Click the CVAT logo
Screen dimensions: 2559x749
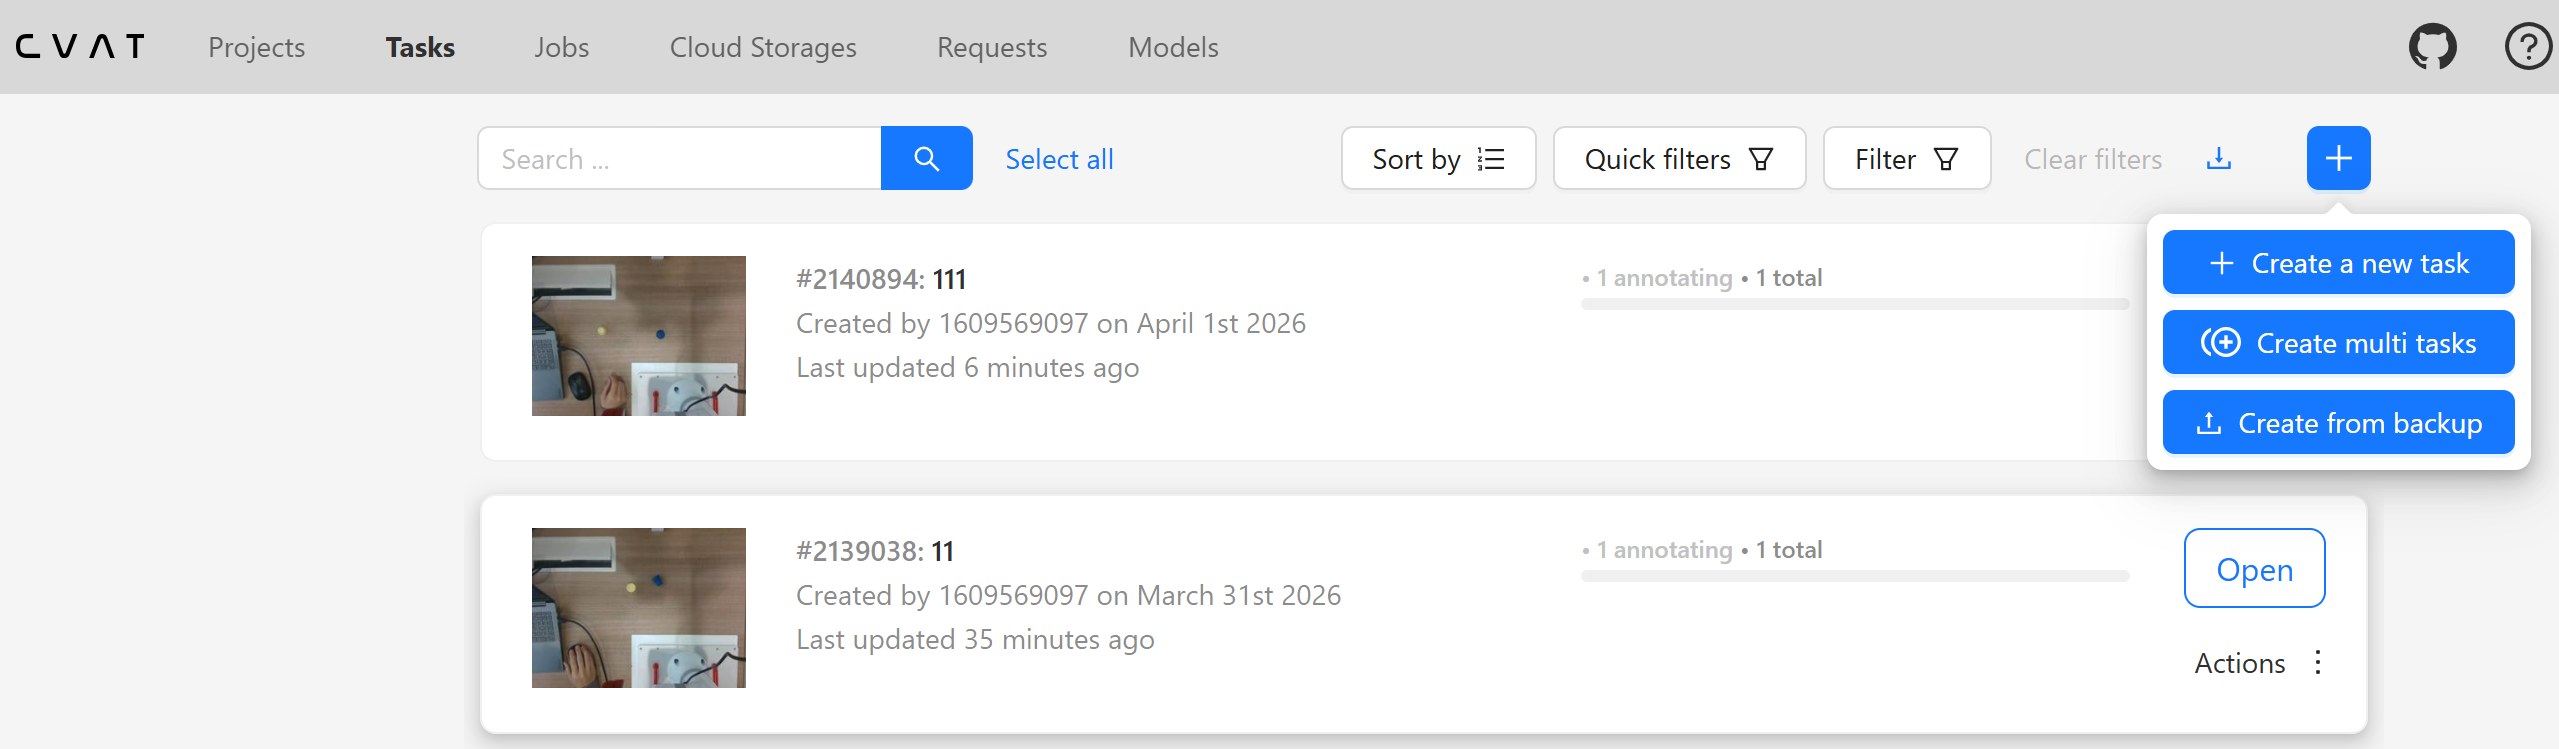click(80, 47)
